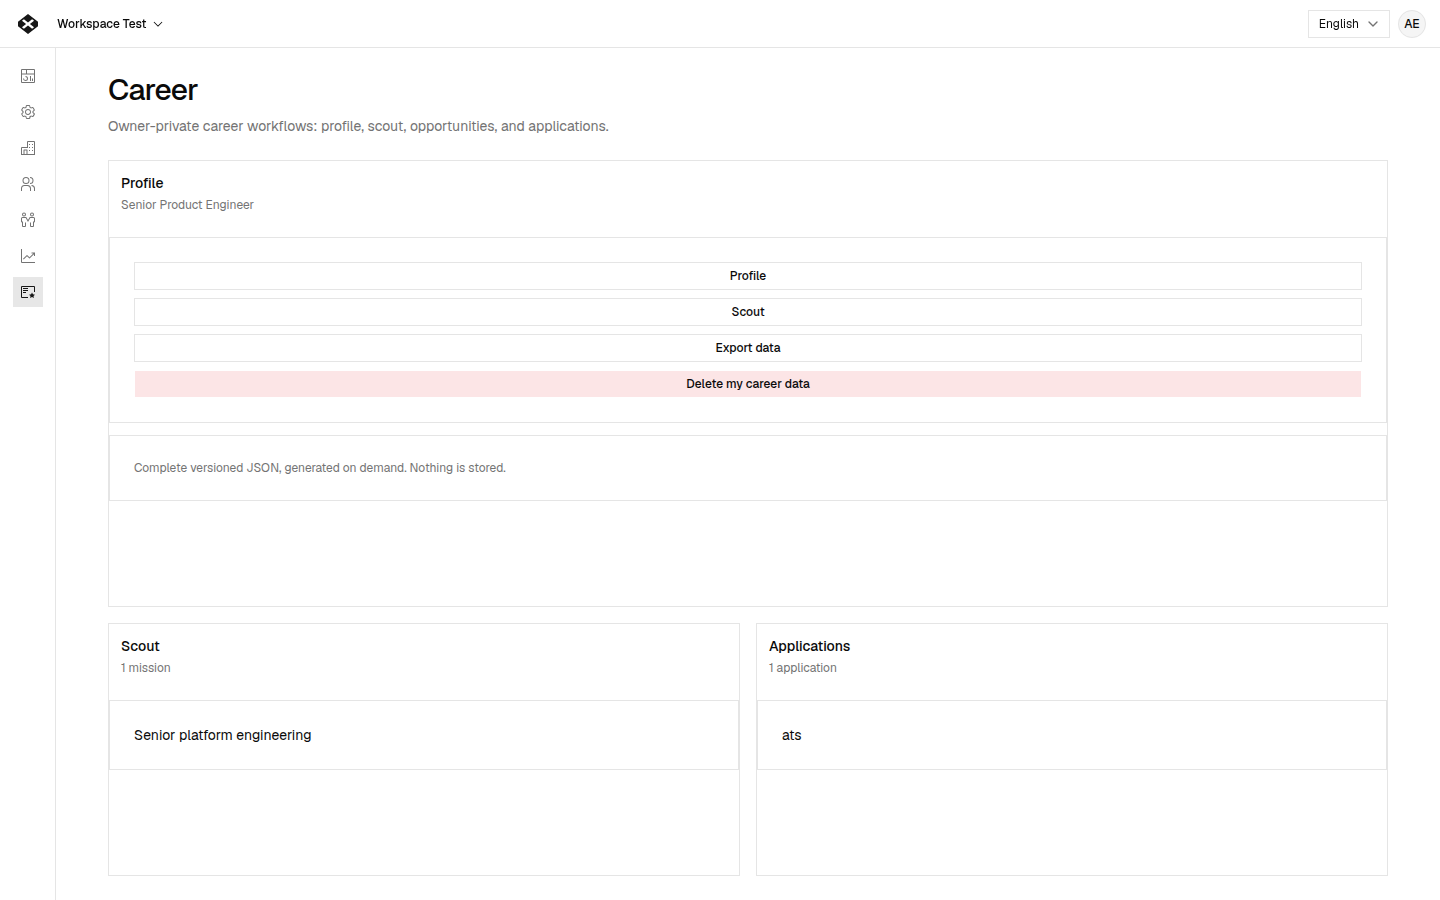Viewport: 1440px width, 900px height.
Task: Open the users icon in the sidebar
Action: pyautogui.click(x=28, y=184)
